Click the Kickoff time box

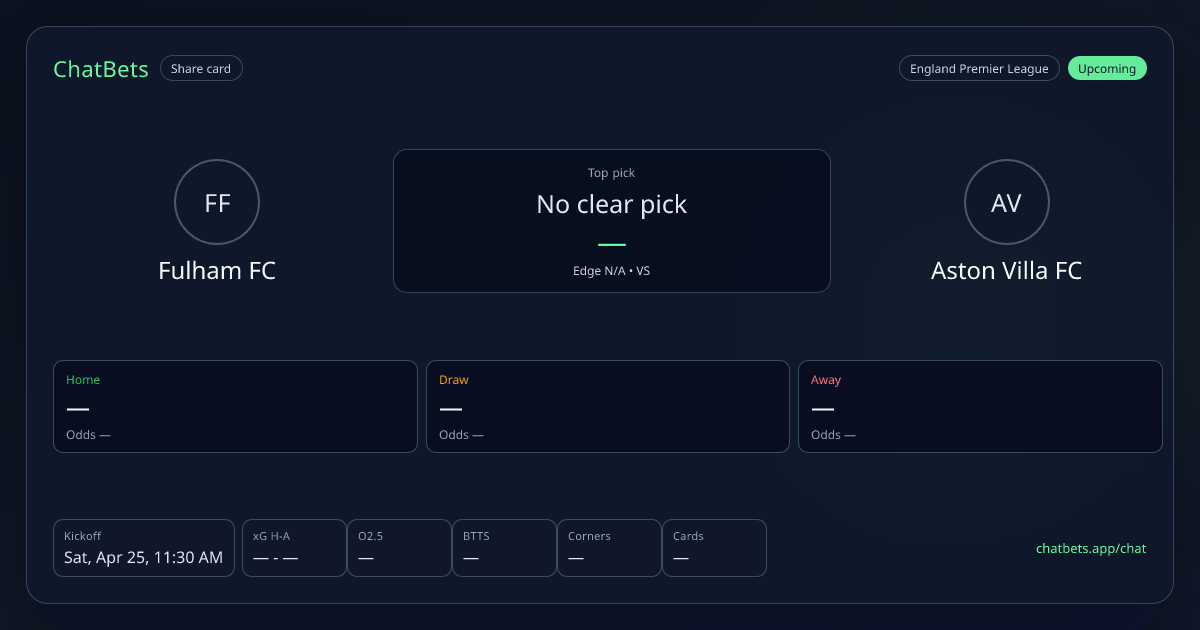[143, 548]
